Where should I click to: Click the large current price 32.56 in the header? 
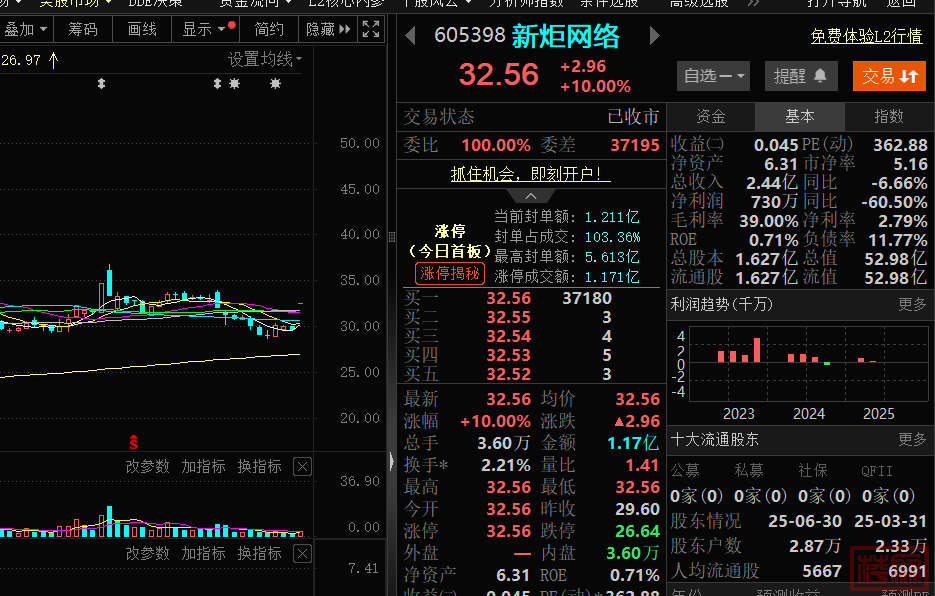pyautogui.click(x=499, y=75)
